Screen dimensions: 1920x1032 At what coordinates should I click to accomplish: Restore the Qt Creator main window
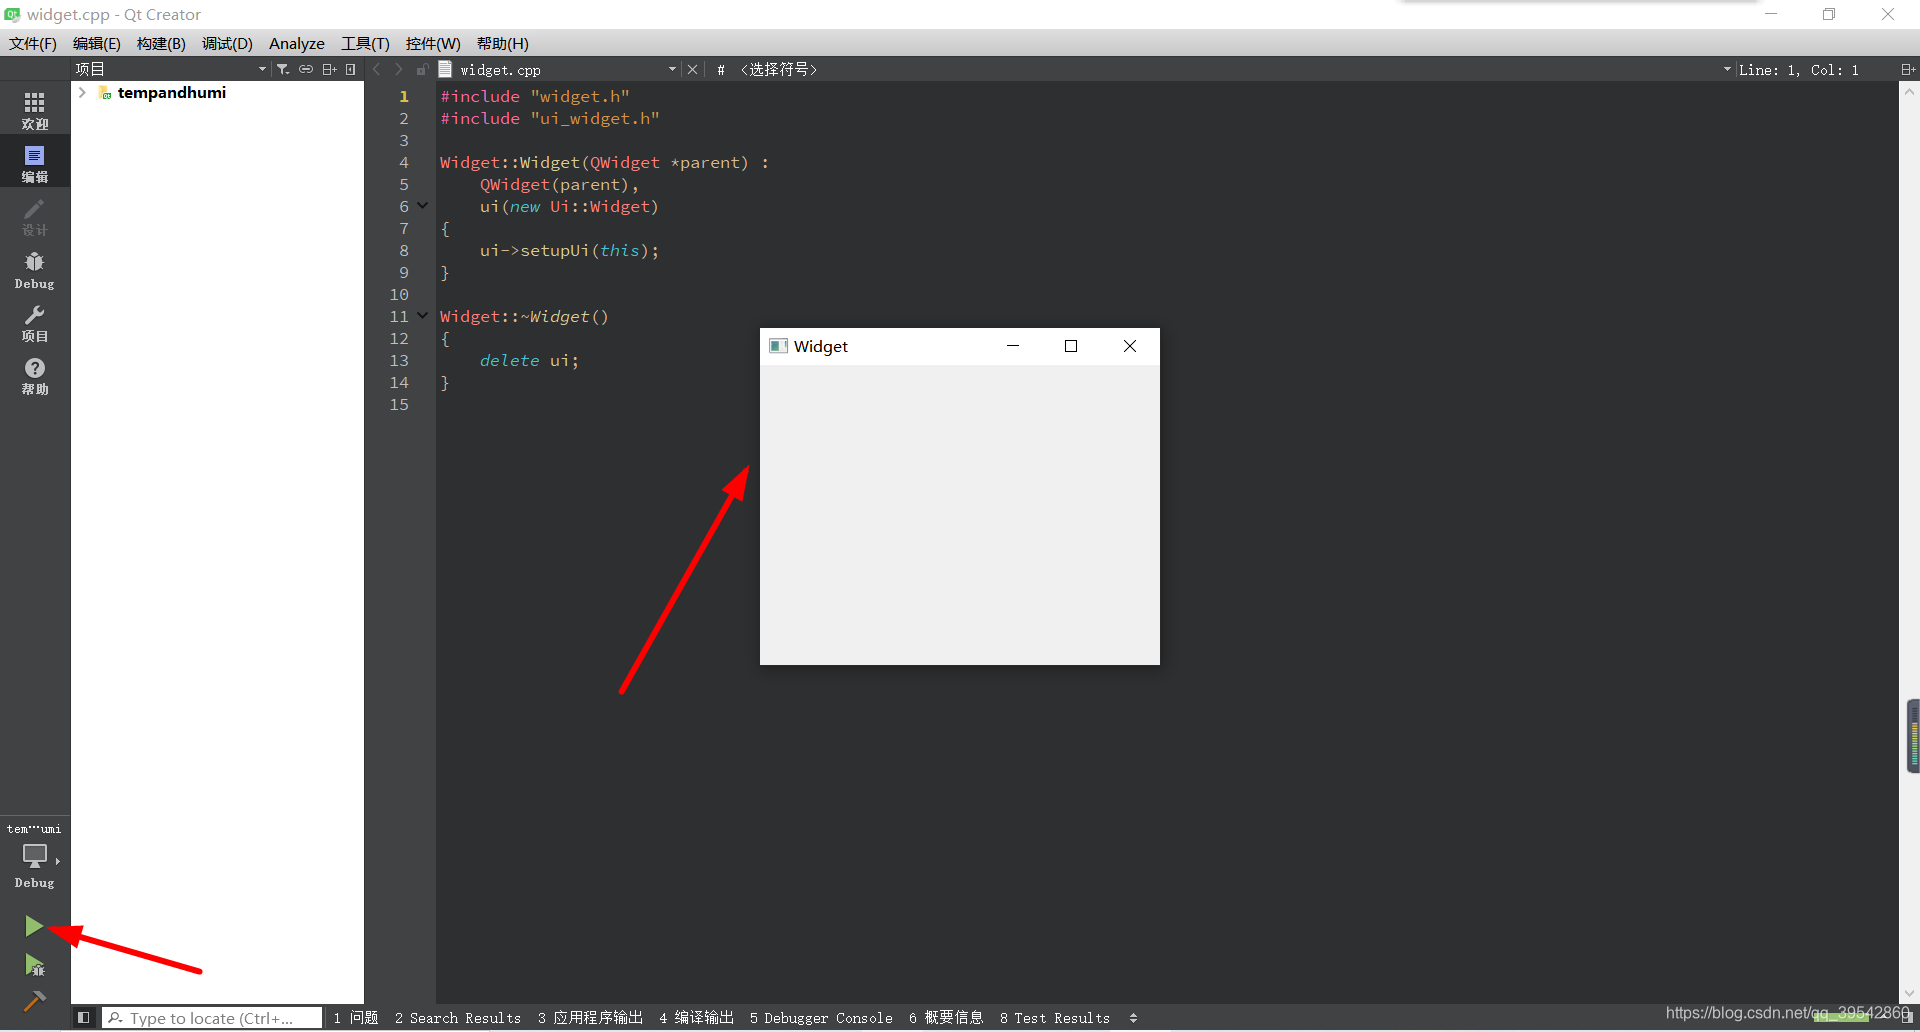point(1829,14)
